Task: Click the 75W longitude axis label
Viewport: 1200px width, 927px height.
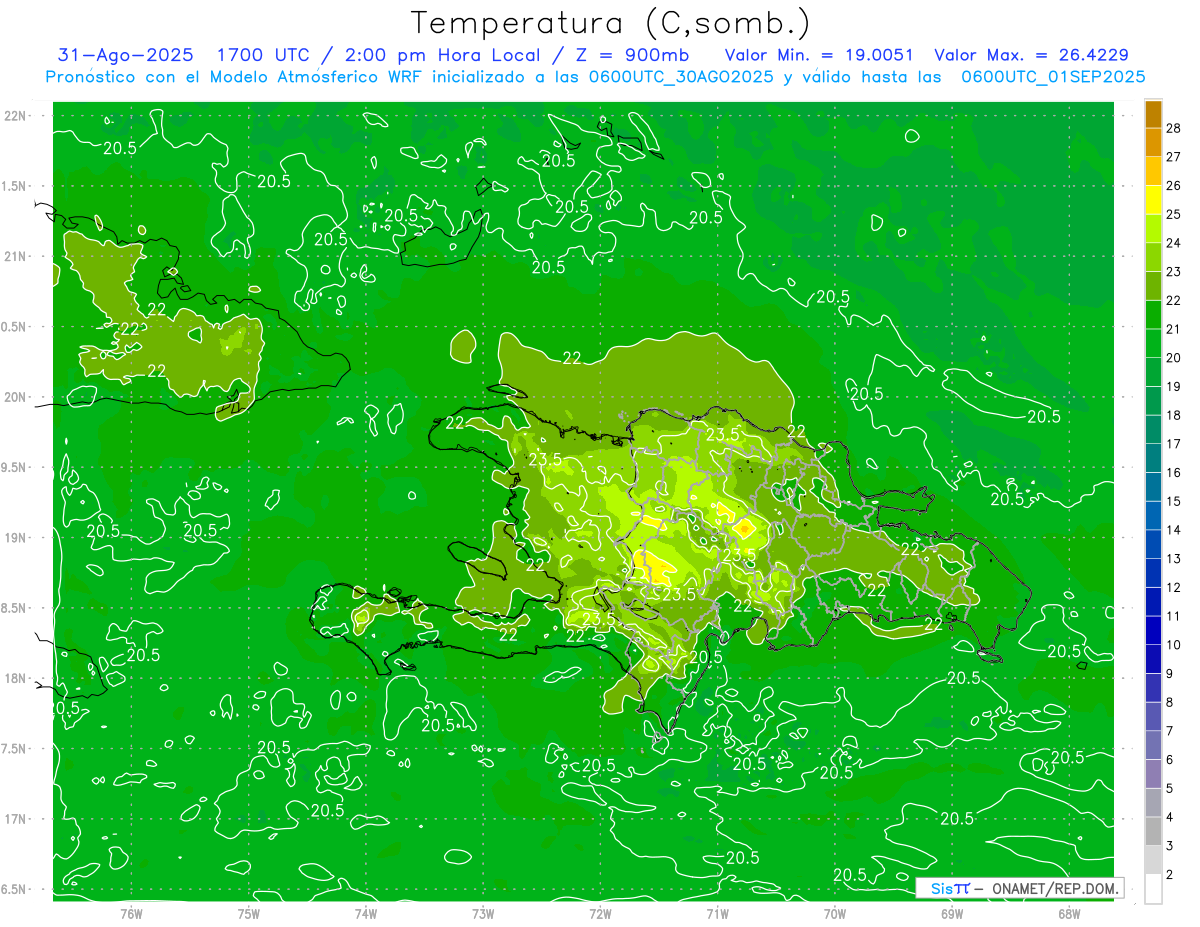Action: (249, 913)
